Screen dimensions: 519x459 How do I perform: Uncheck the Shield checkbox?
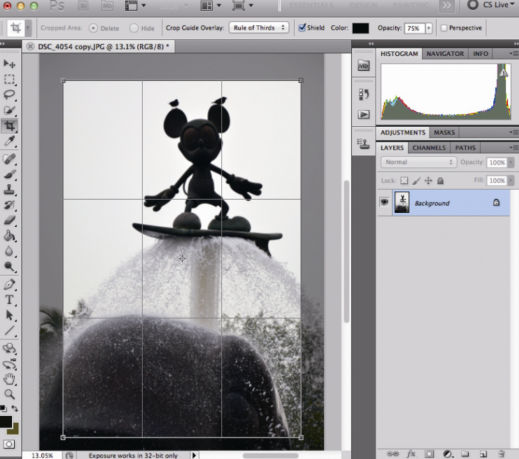click(x=302, y=28)
